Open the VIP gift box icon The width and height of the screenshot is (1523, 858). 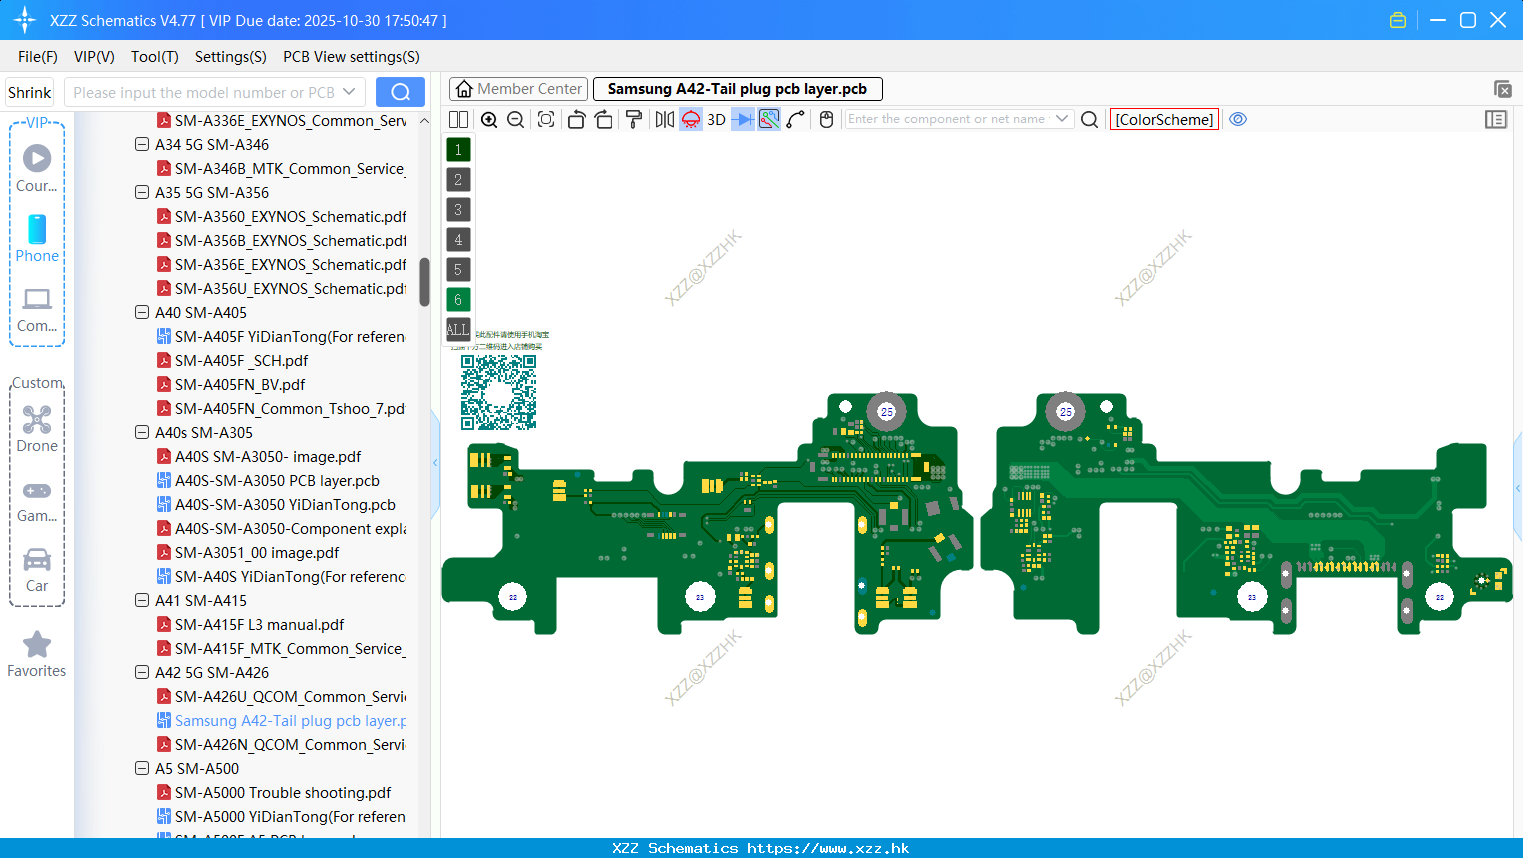click(1398, 20)
